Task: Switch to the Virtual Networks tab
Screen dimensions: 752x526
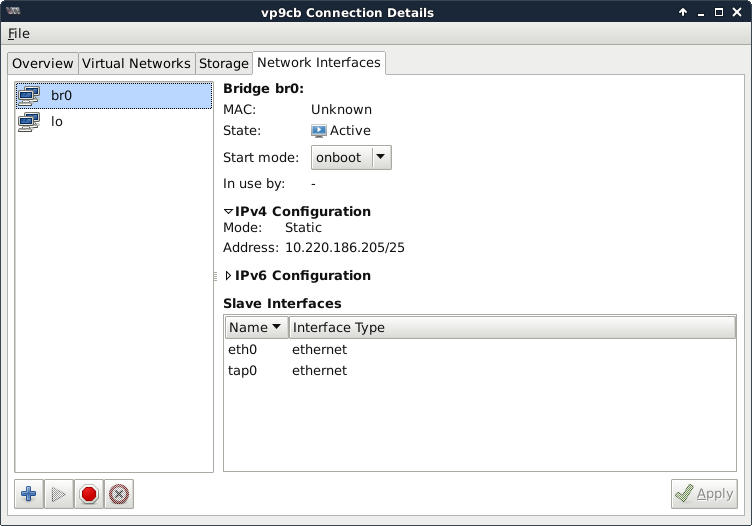Action: click(x=136, y=63)
